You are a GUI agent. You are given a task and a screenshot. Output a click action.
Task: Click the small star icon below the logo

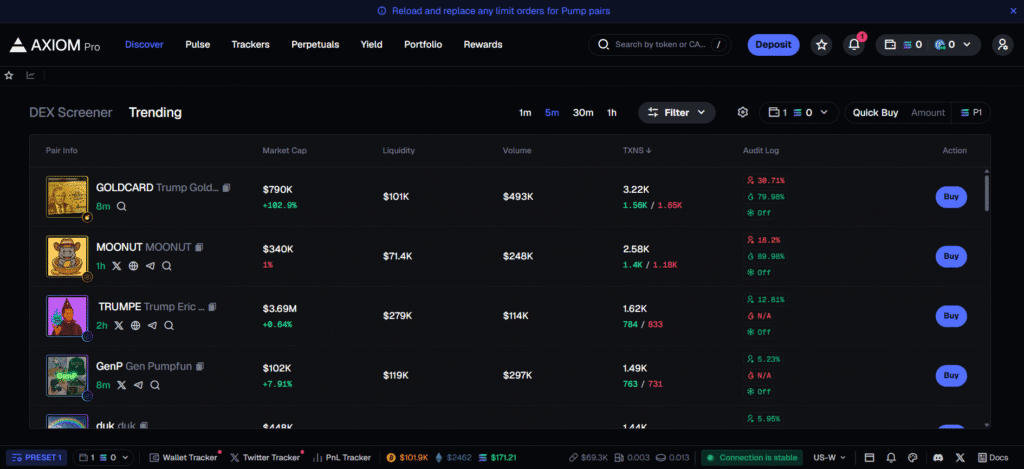click(x=9, y=76)
